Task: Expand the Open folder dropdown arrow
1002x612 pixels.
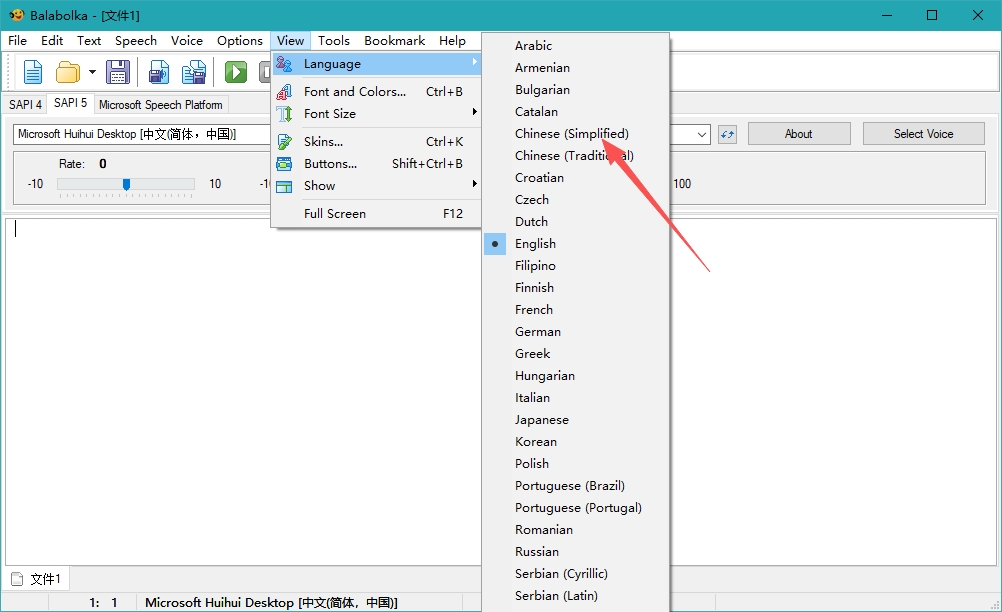Action: (92, 72)
